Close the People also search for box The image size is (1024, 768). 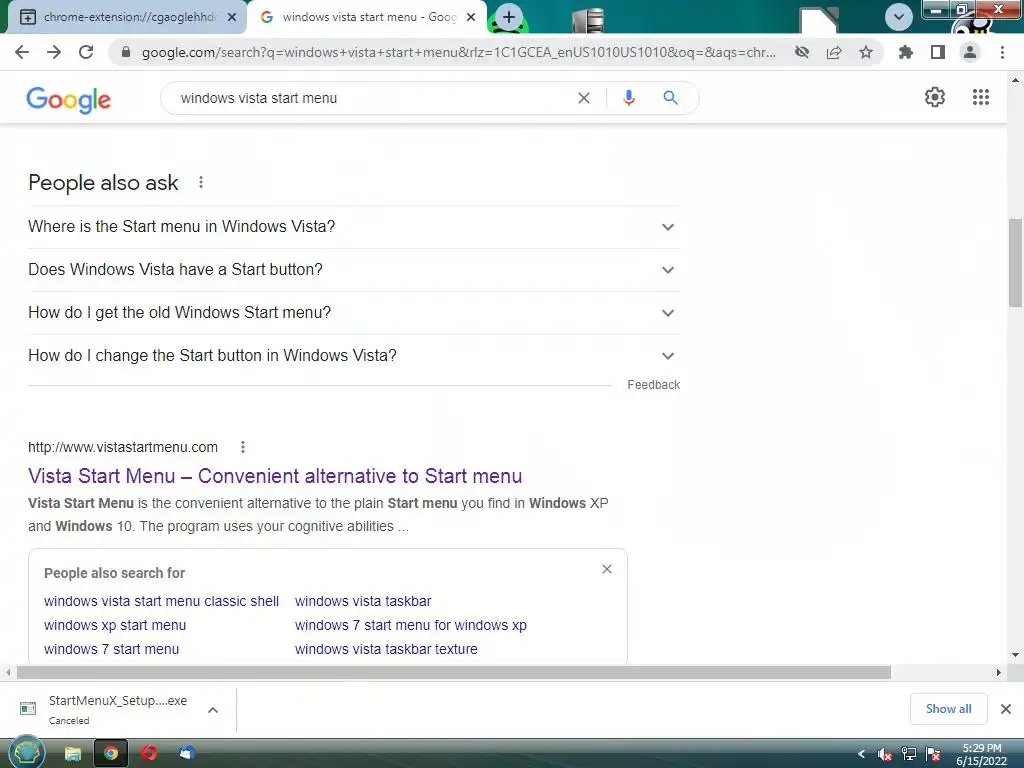[x=607, y=569]
